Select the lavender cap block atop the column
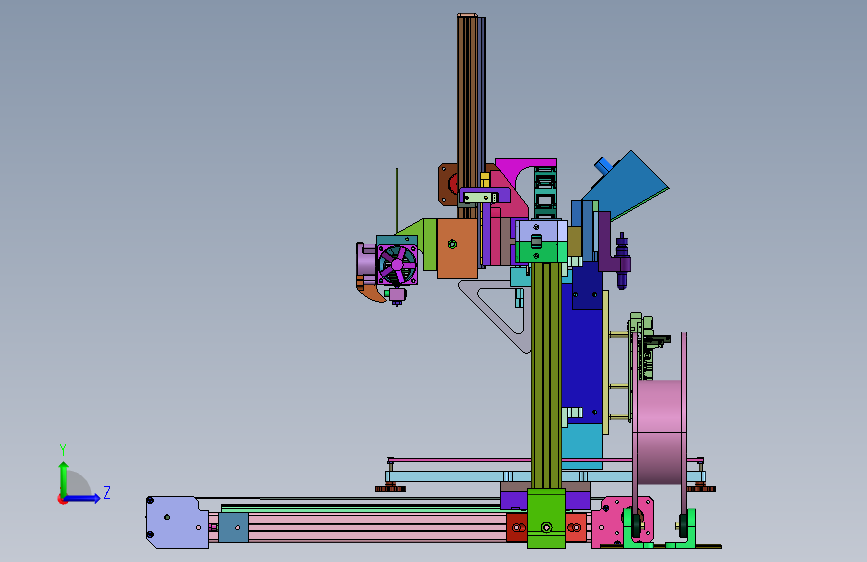The image size is (867, 562). point(541,230)
